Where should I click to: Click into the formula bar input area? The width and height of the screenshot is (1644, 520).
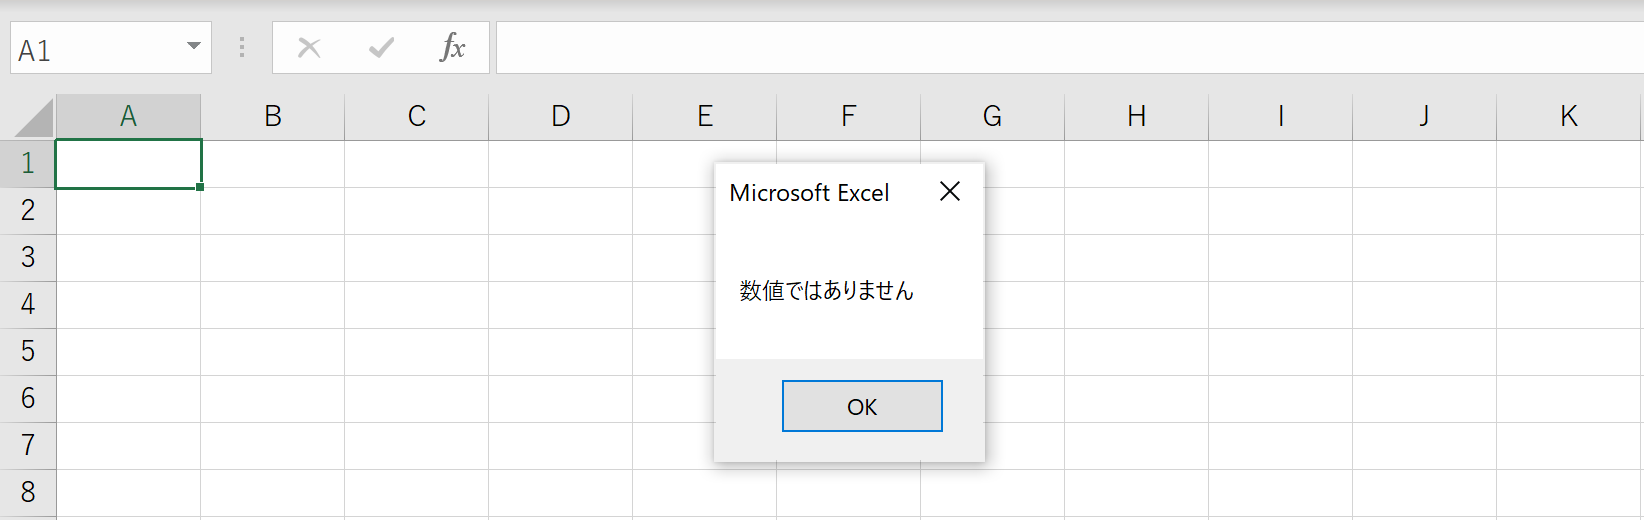[1069, 47]
